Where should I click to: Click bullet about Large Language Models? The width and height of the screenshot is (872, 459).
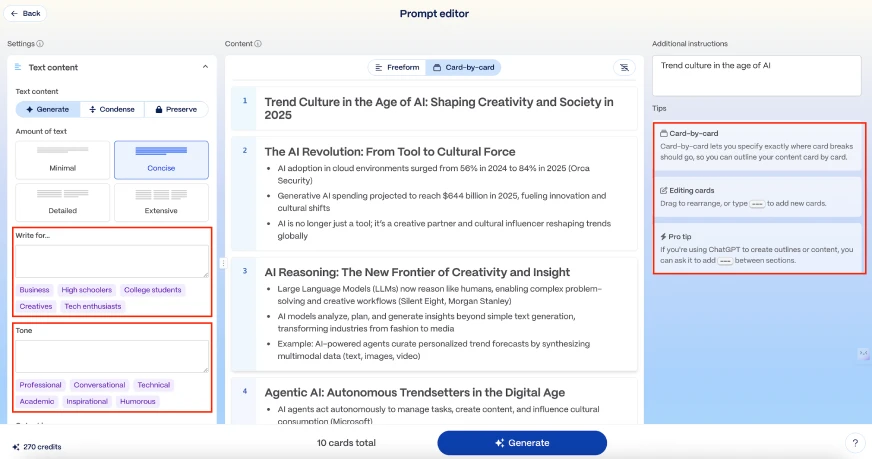(439, 295)
